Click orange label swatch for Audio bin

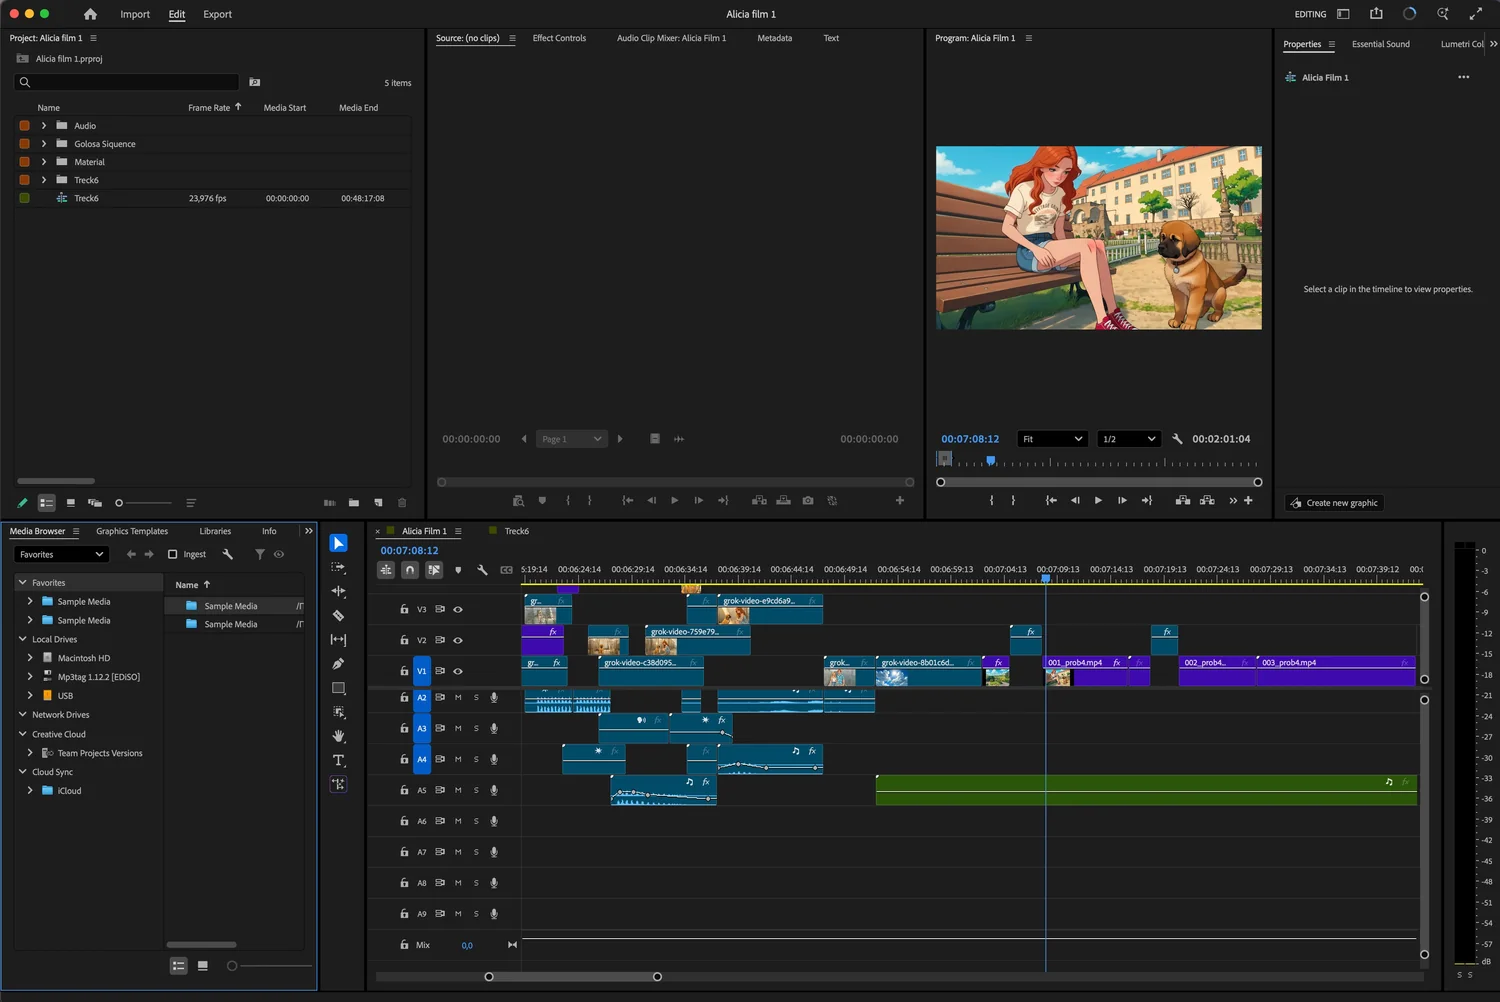click(24, 126)
